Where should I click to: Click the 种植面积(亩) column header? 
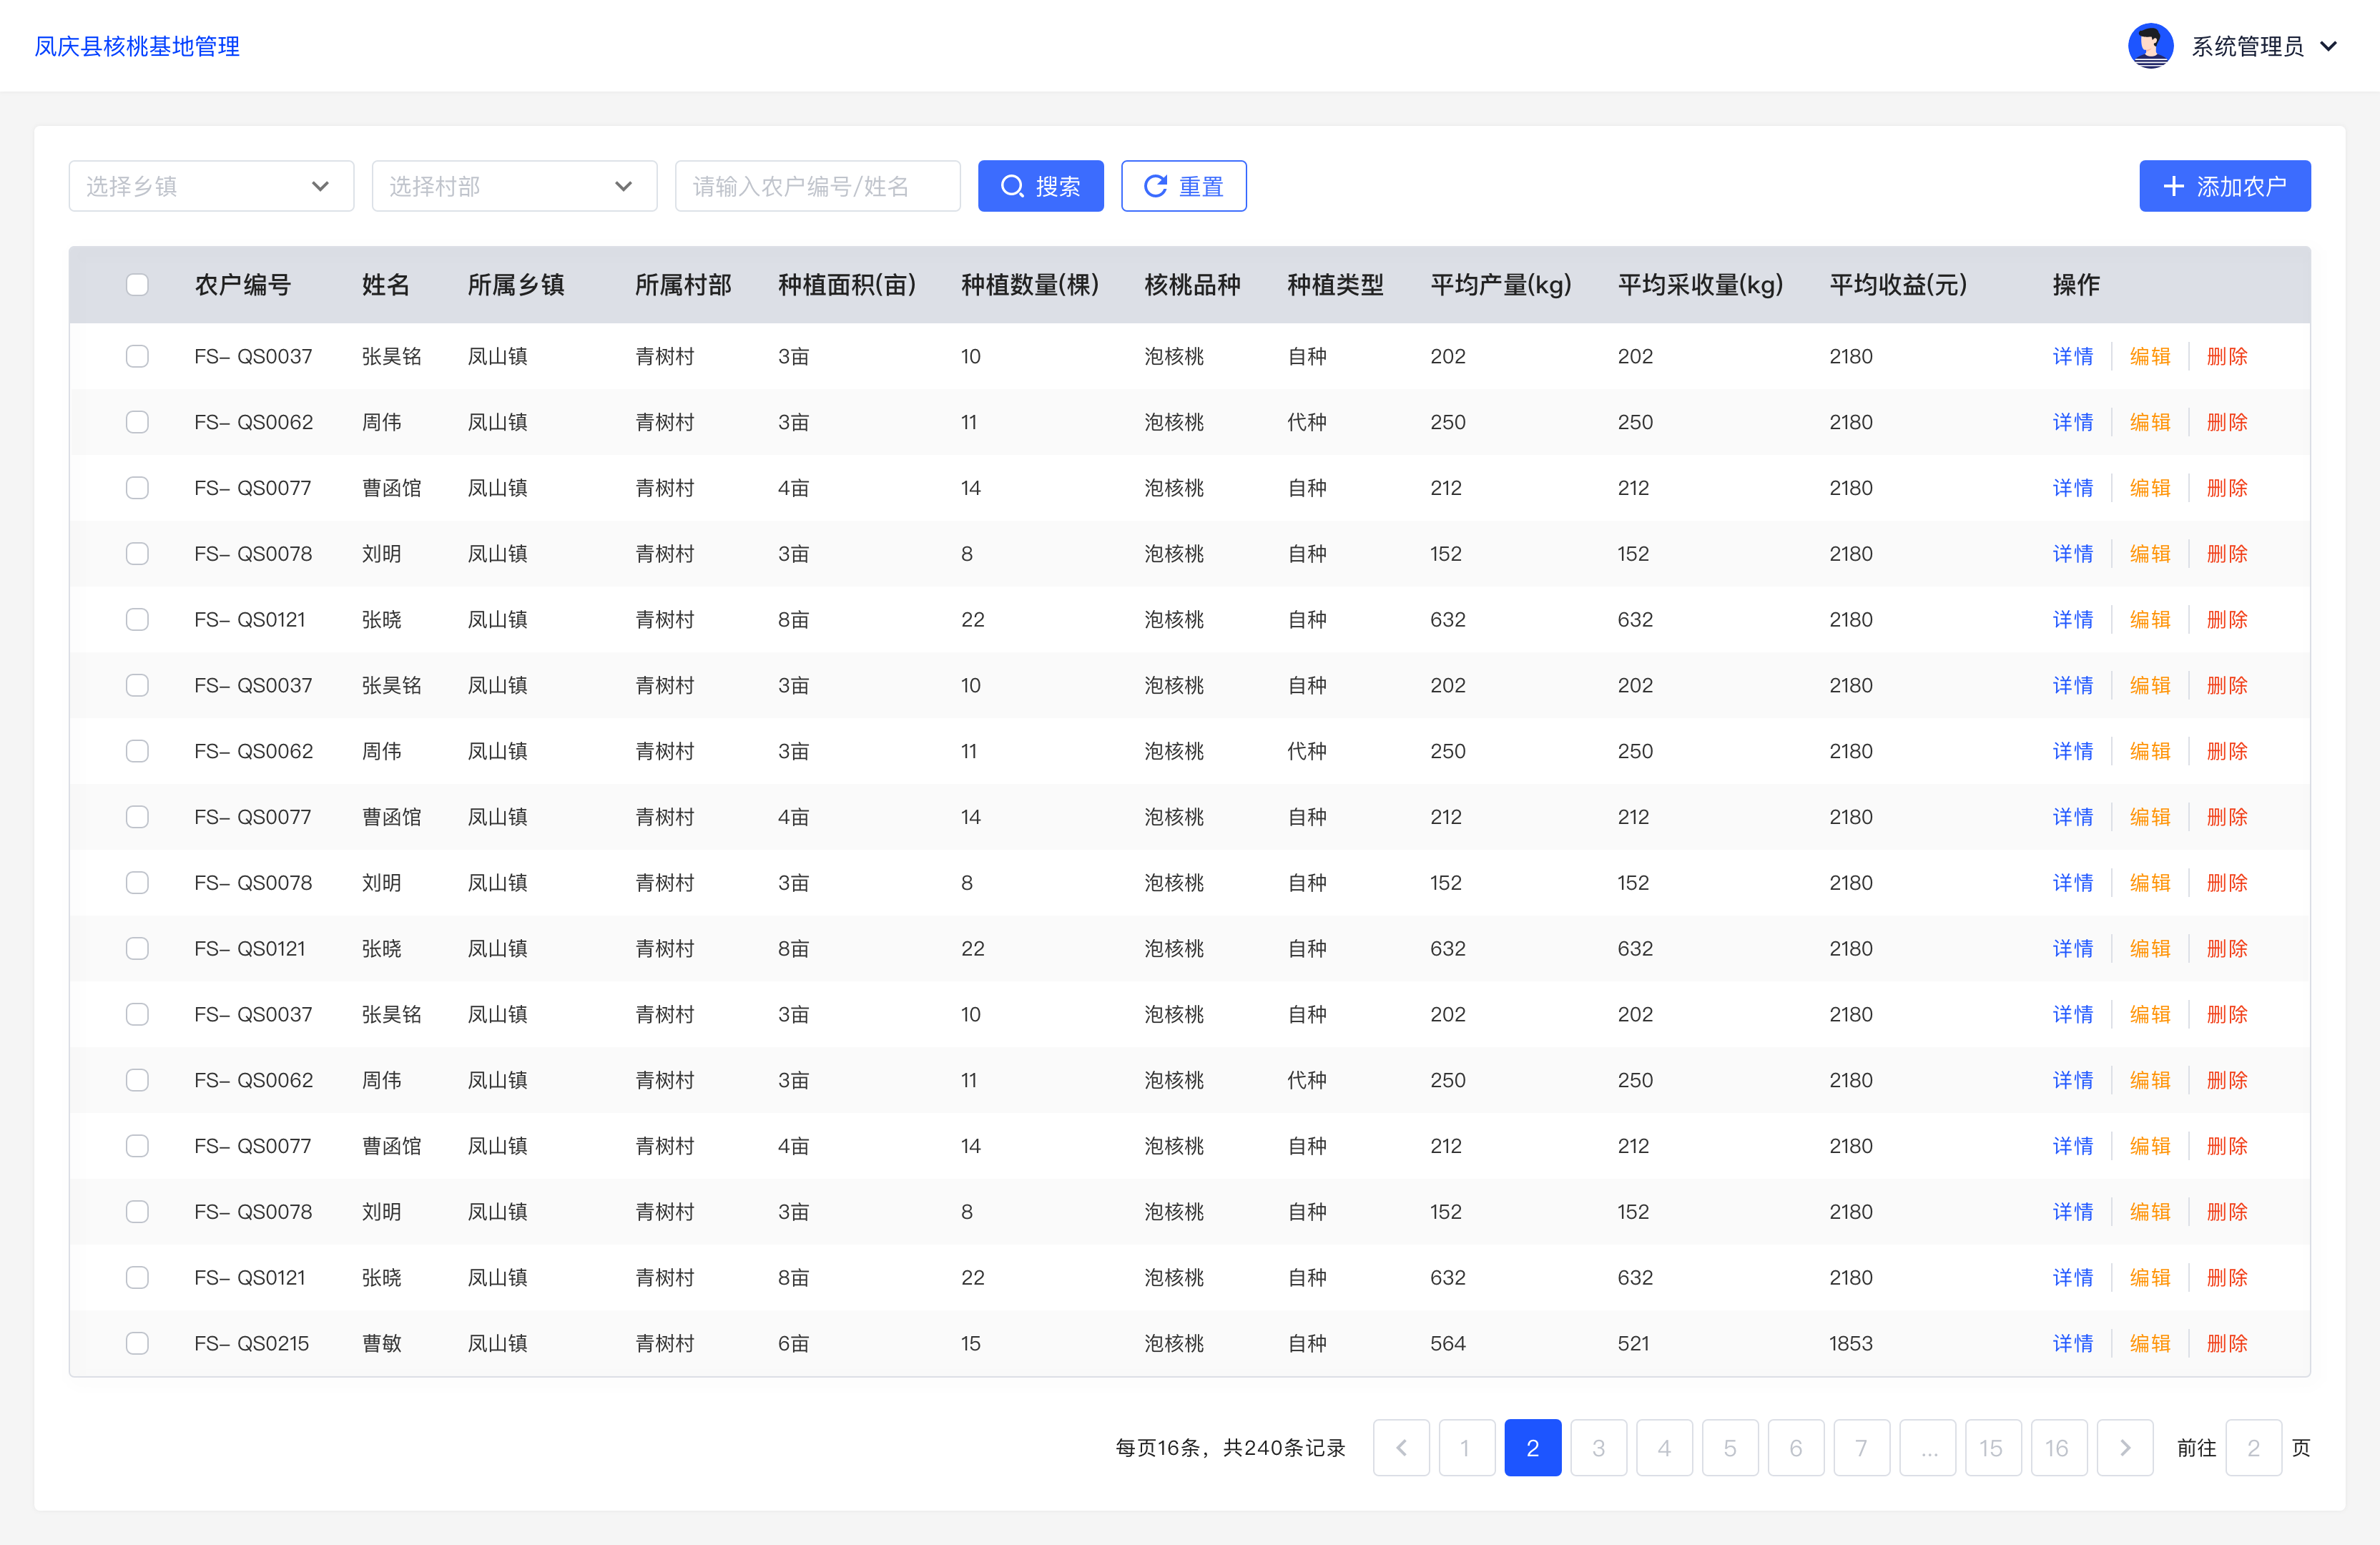coord(847,284)
